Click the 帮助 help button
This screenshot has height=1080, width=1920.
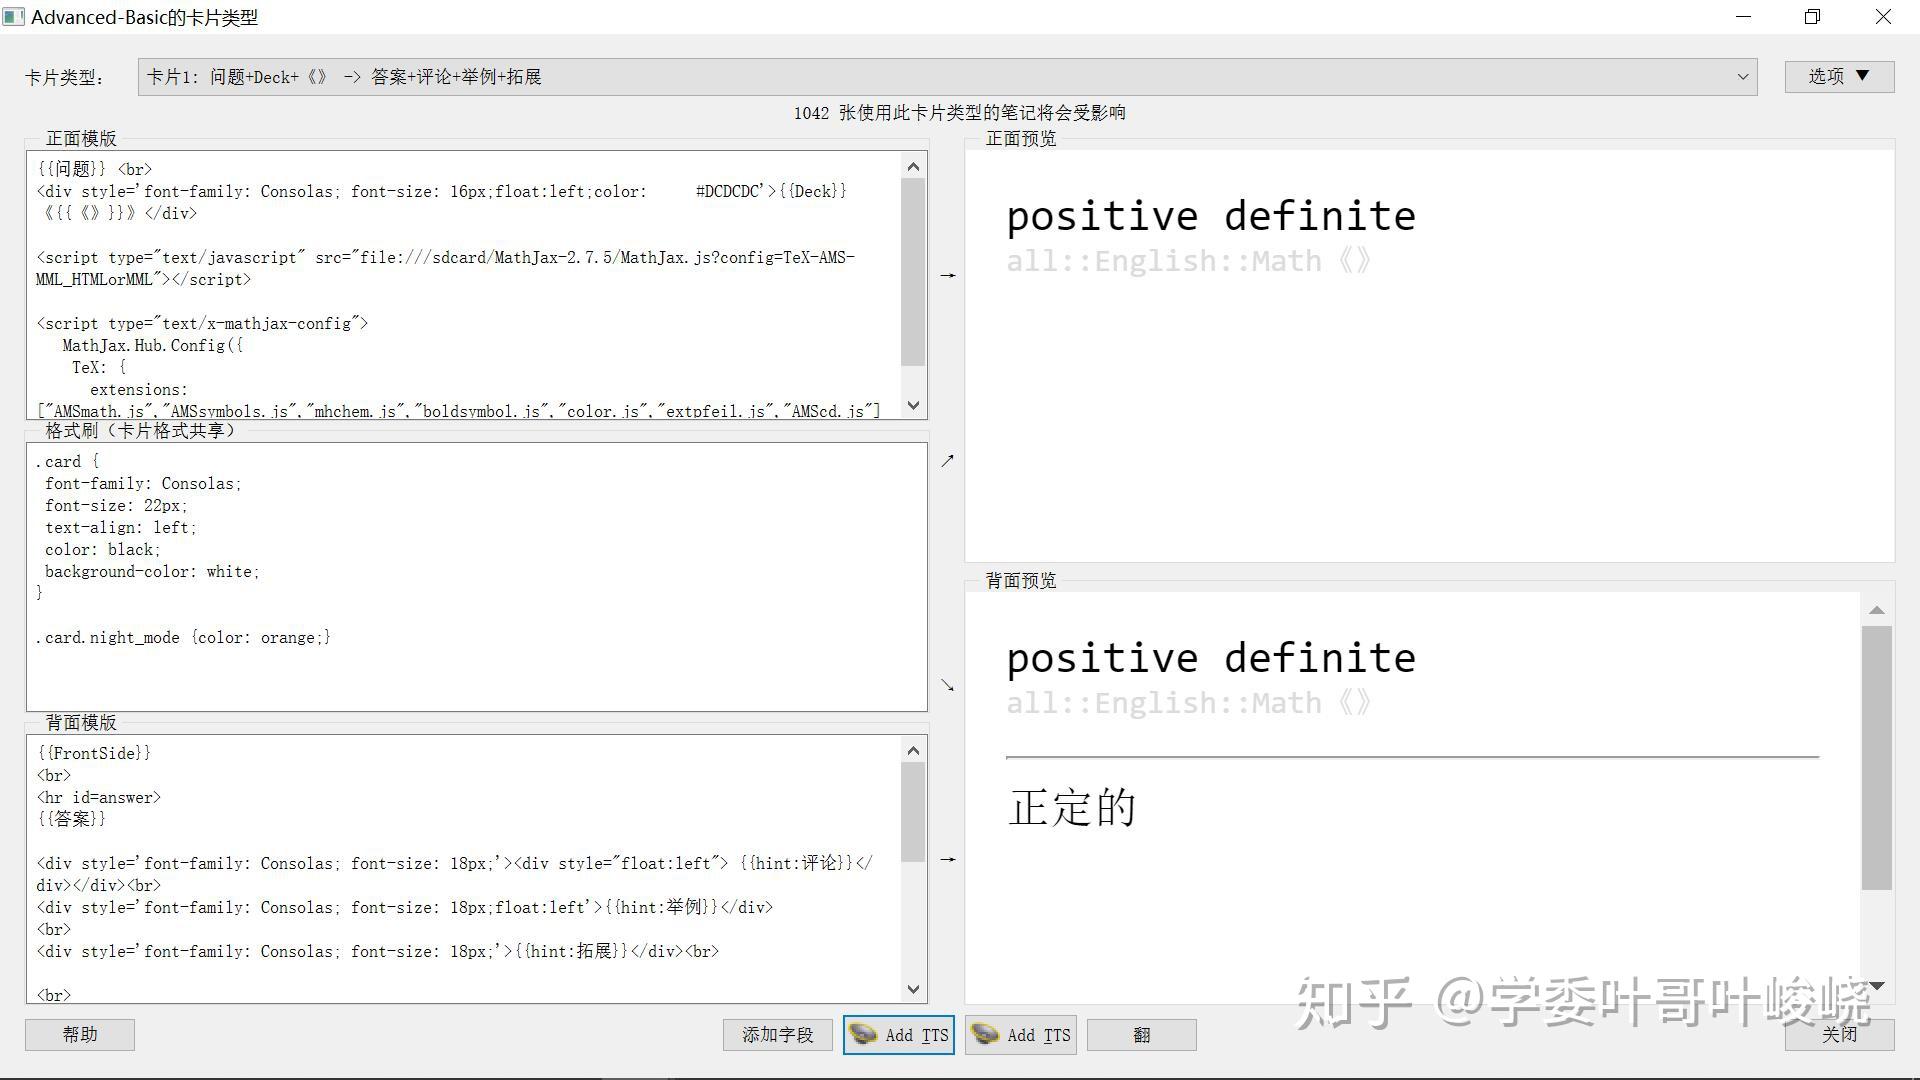pos(80,1035)
